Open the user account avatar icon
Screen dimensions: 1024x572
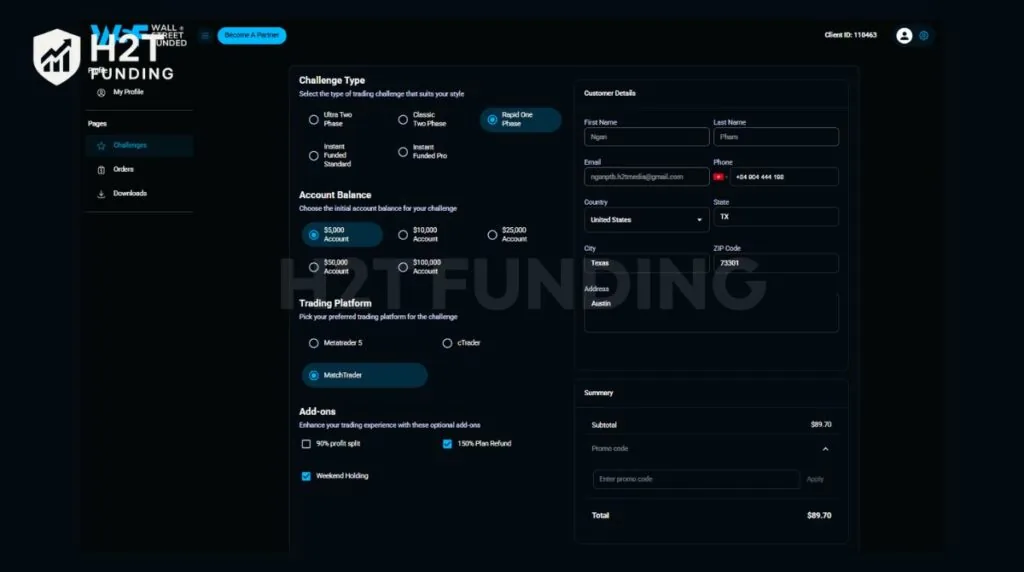point(904,35)
